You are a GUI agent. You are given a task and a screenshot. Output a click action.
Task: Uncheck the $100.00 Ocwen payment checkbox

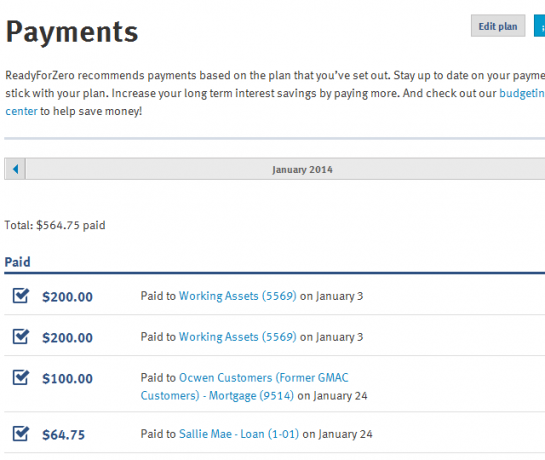click(21, 377)
